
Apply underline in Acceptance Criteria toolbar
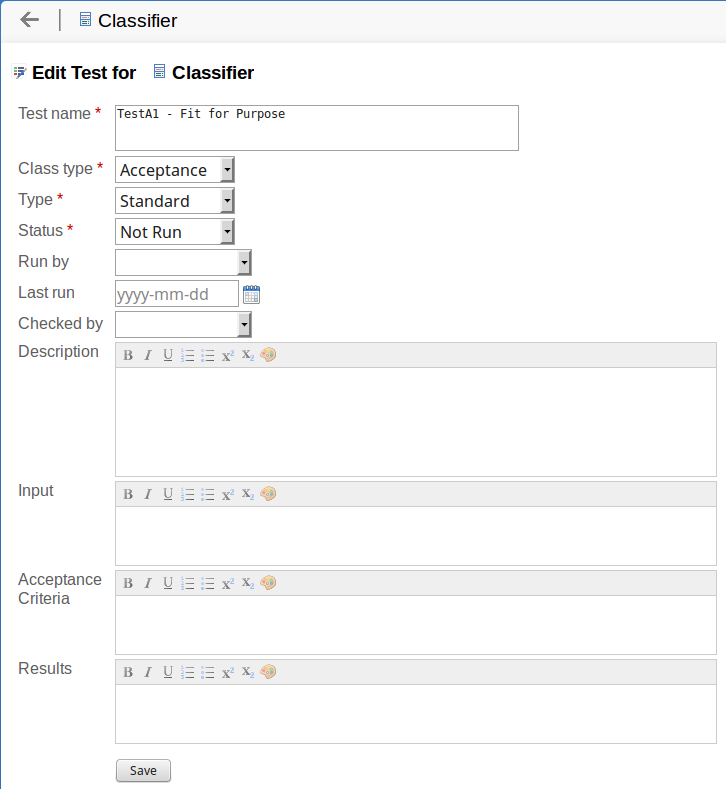coord(168,583)
